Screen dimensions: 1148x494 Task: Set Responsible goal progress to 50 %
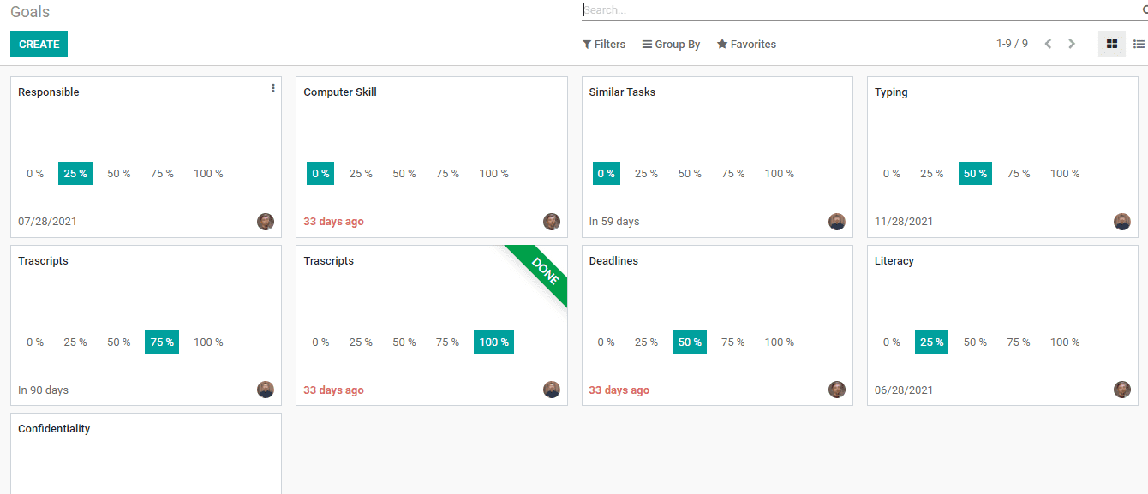119,173
